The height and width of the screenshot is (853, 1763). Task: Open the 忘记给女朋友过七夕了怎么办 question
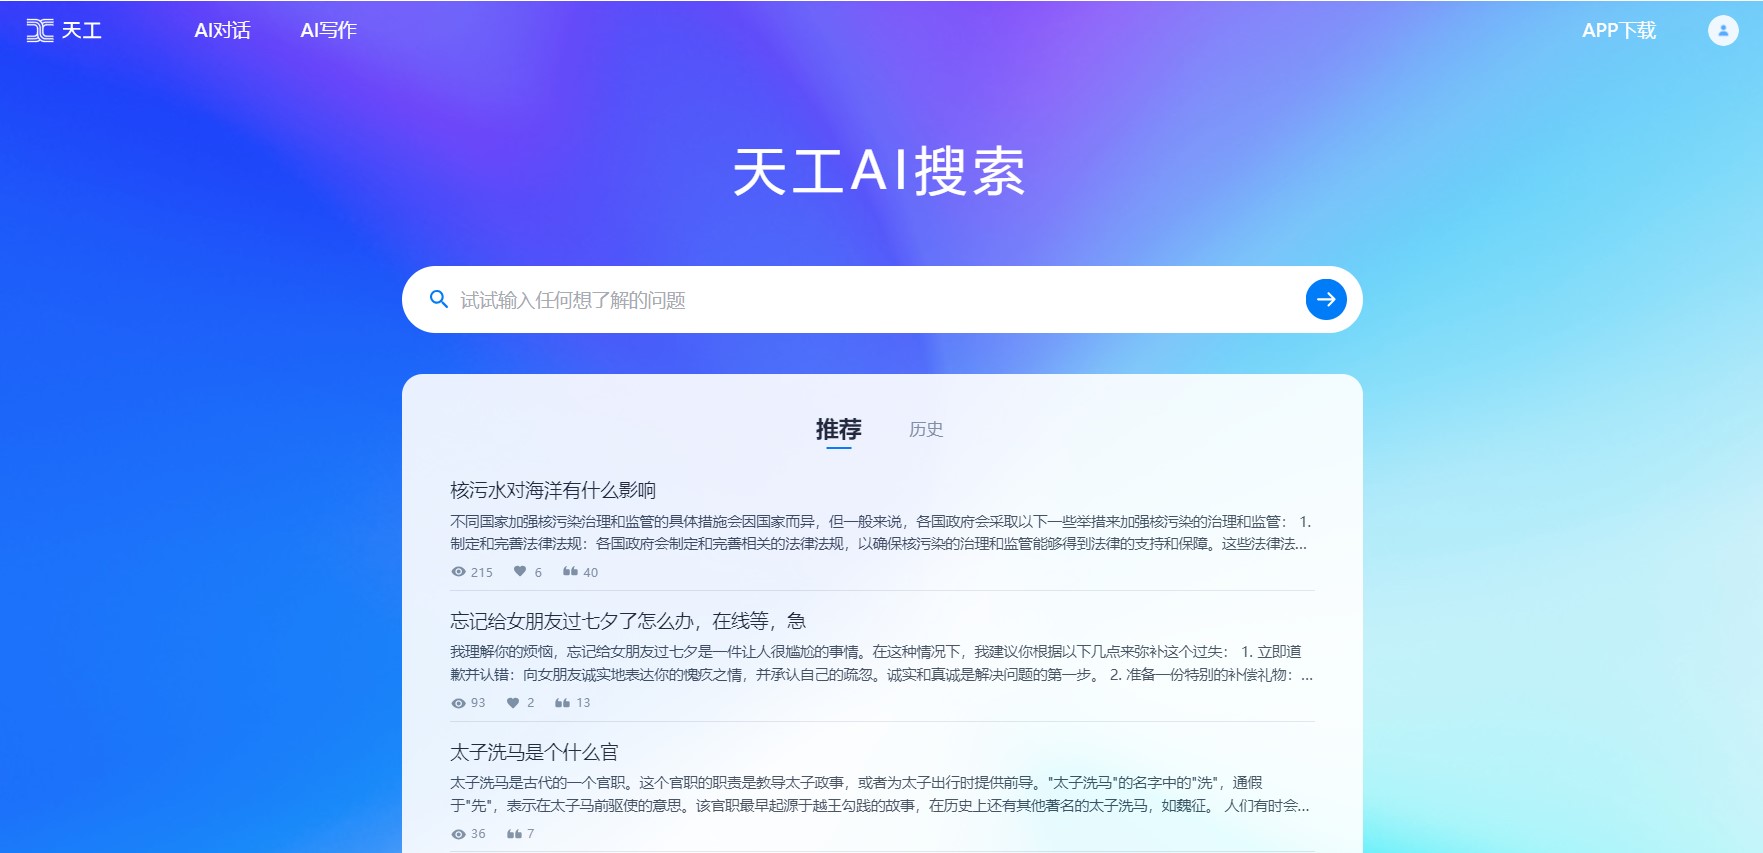(x=628, y=621)
